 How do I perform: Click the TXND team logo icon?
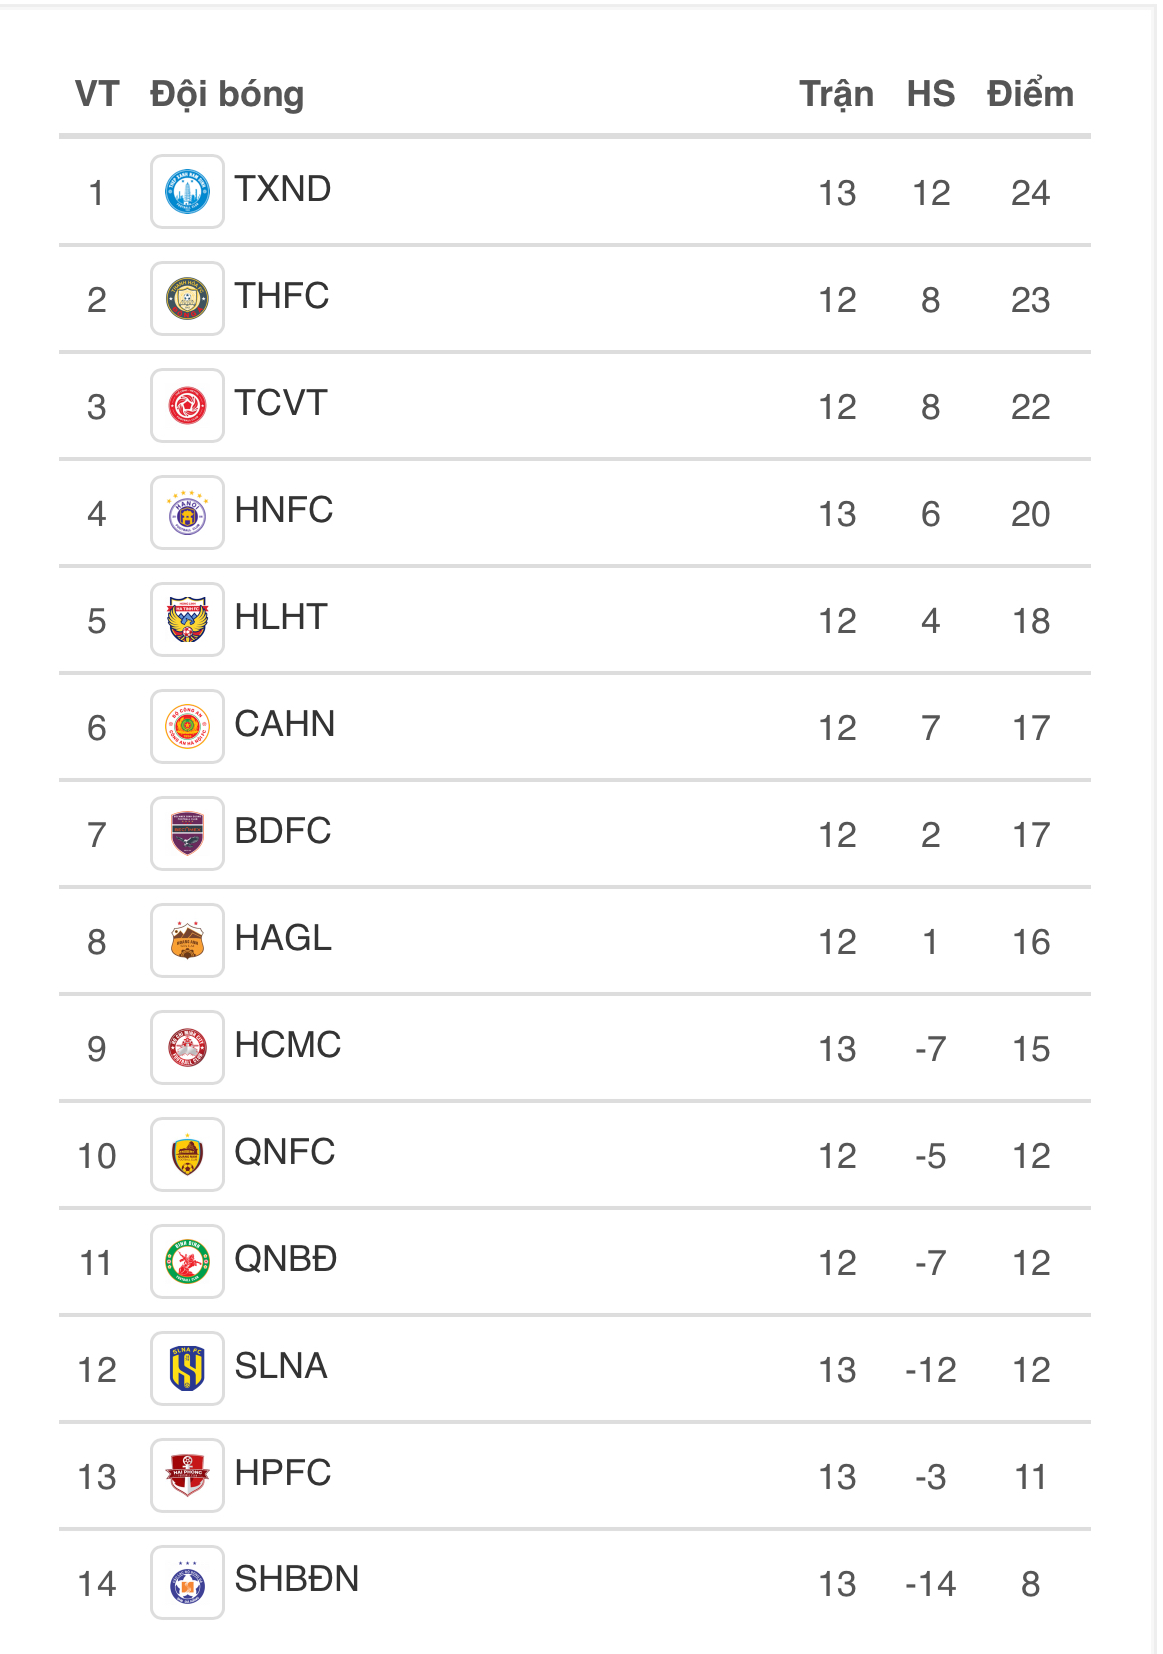tap(187, 192)
